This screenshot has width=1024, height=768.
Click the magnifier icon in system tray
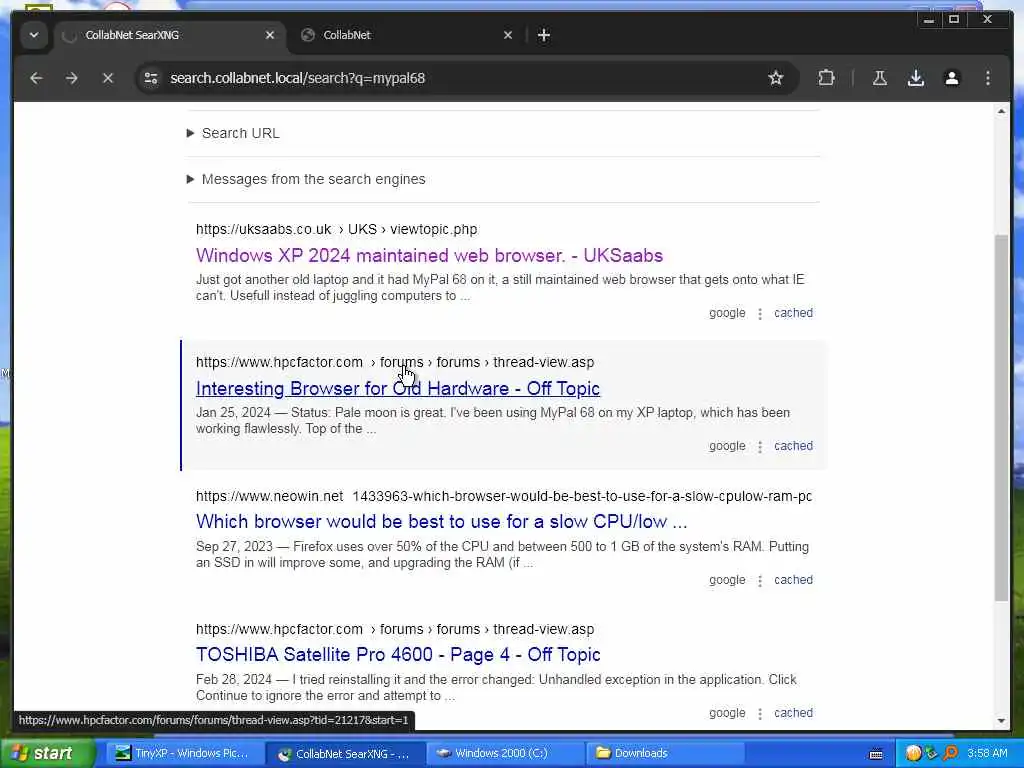(950, 754)
